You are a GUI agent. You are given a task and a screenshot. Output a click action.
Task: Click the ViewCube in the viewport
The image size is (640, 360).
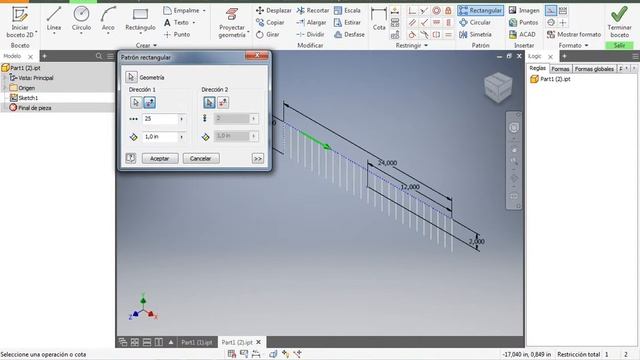pos(498,87)
